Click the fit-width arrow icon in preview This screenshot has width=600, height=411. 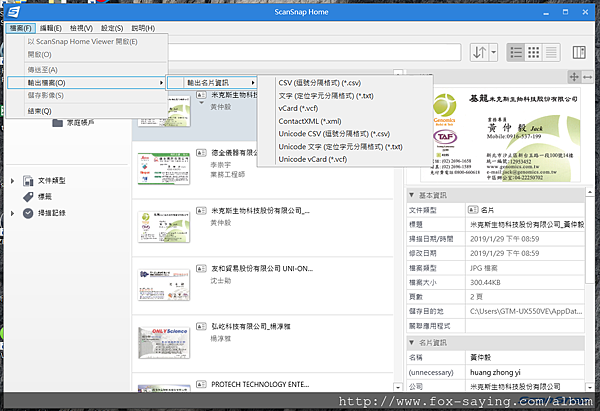point(587,77)
